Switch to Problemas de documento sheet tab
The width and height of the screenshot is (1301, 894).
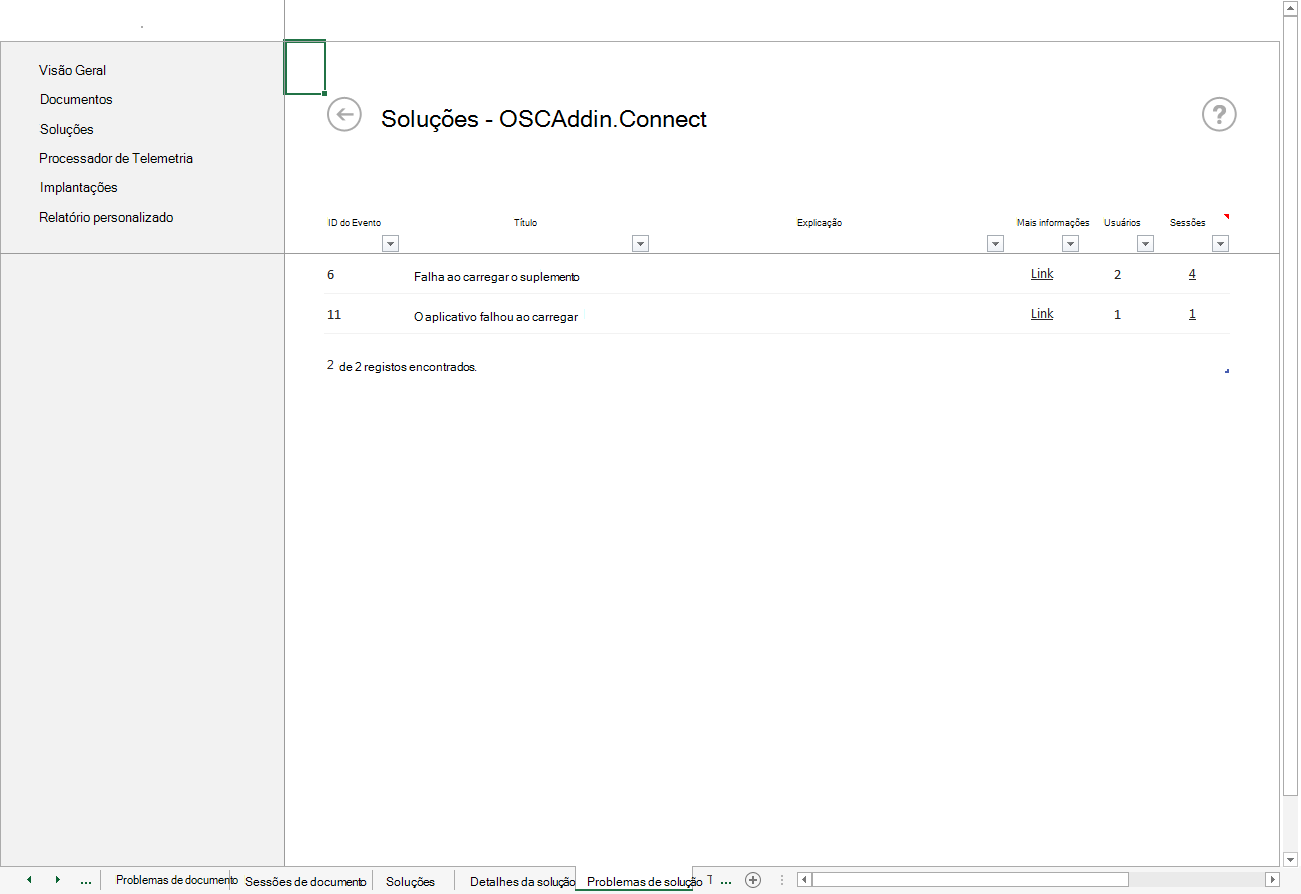coord(176,880)
